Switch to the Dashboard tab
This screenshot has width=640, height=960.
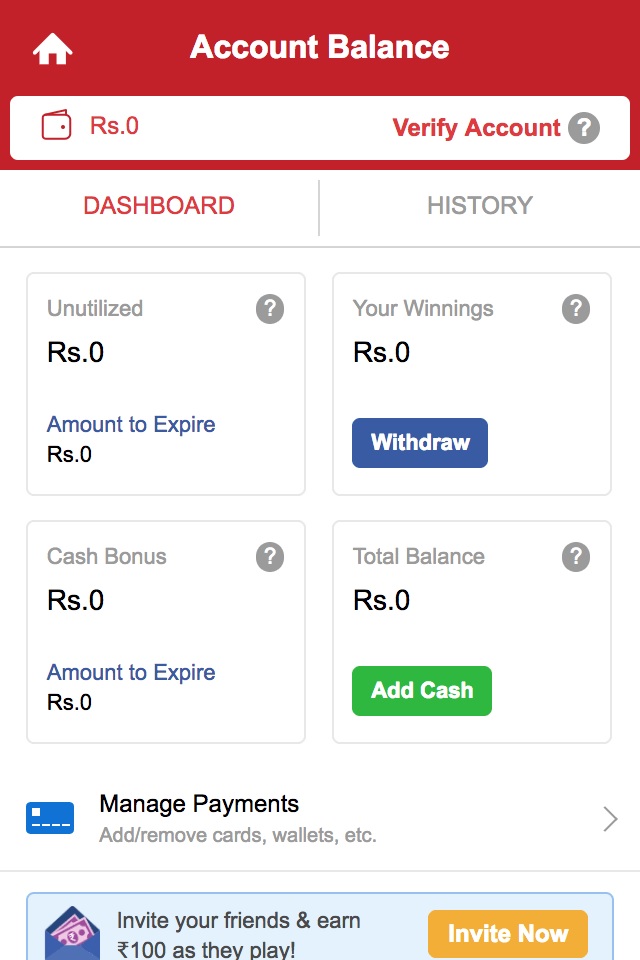pos(159,206)
